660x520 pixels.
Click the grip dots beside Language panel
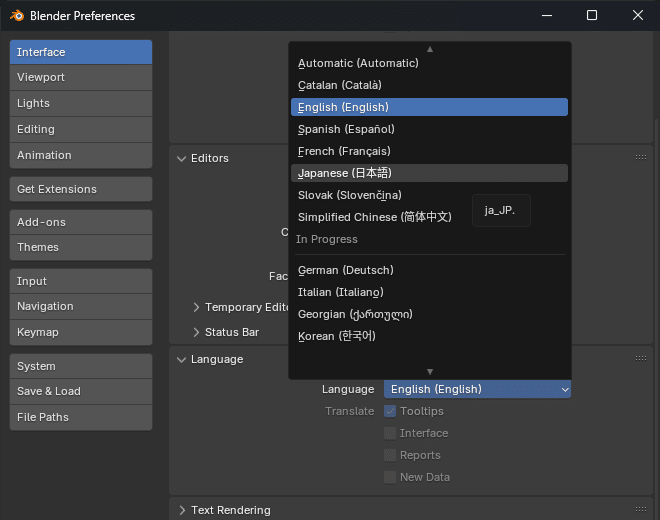coord(641,358)
